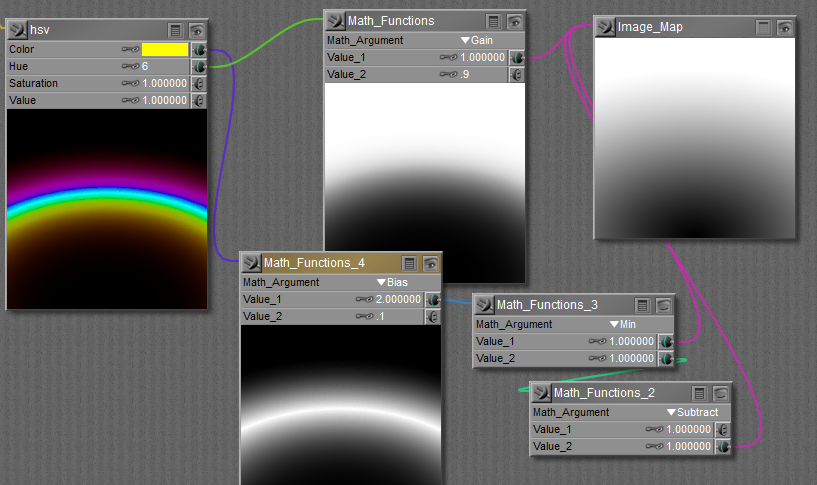The image size is (817, 485).
Task: Toggle Math_Functions_2 inputs panel button
Action: [700, 394]
